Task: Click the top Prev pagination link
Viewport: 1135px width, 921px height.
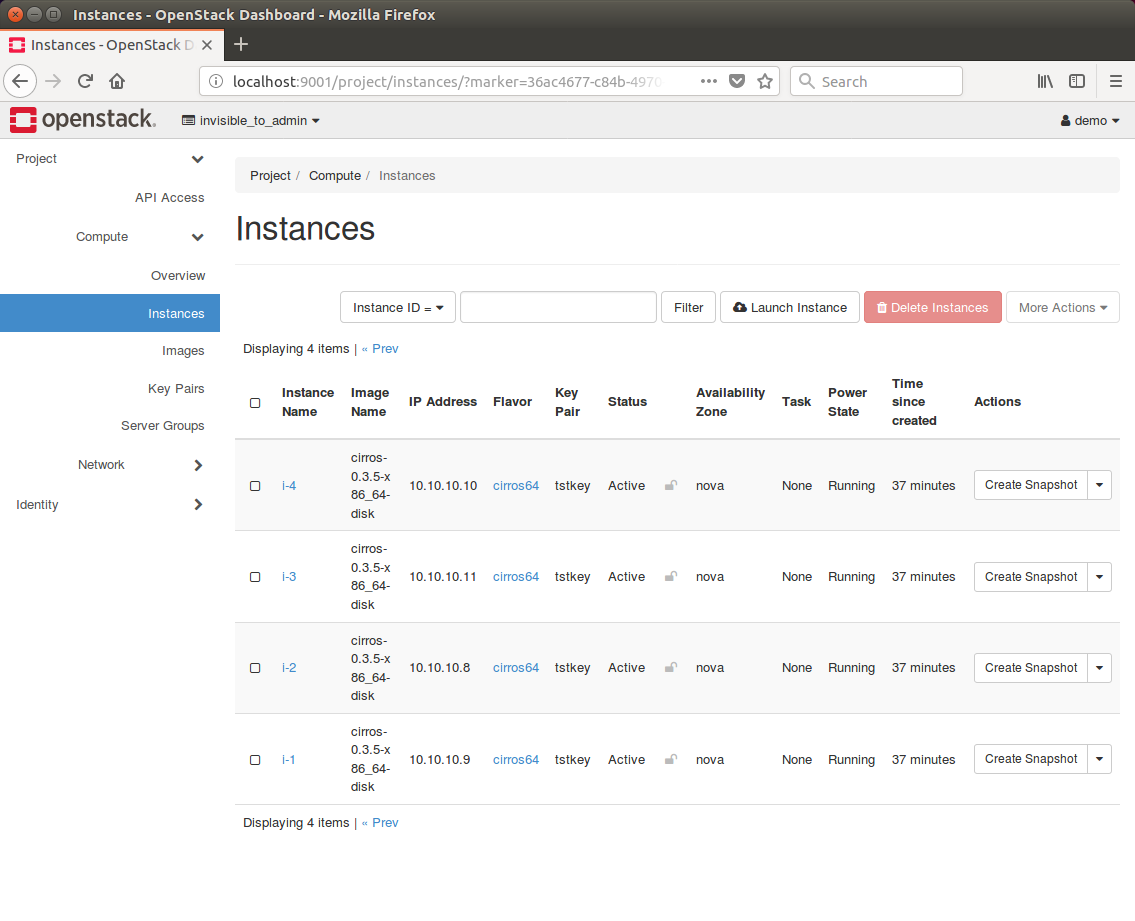Action: coord(380,349)
